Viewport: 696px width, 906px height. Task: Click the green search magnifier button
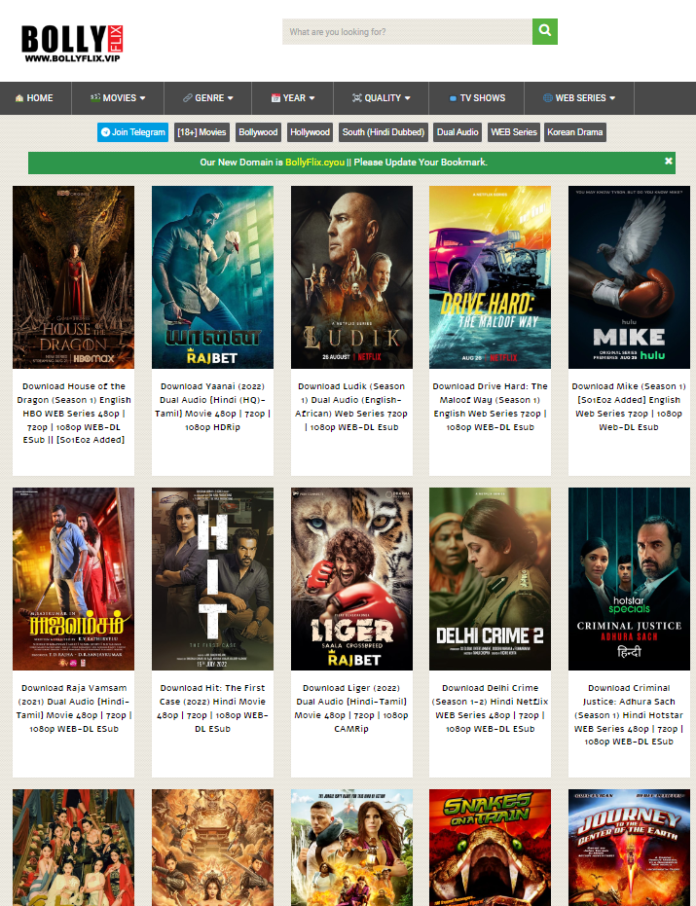coord(545,31)
